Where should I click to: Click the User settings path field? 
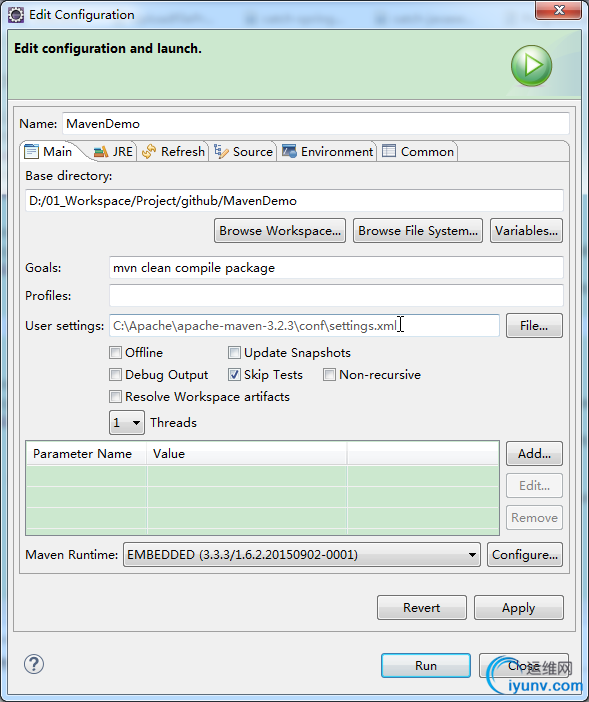pos(304,325)
